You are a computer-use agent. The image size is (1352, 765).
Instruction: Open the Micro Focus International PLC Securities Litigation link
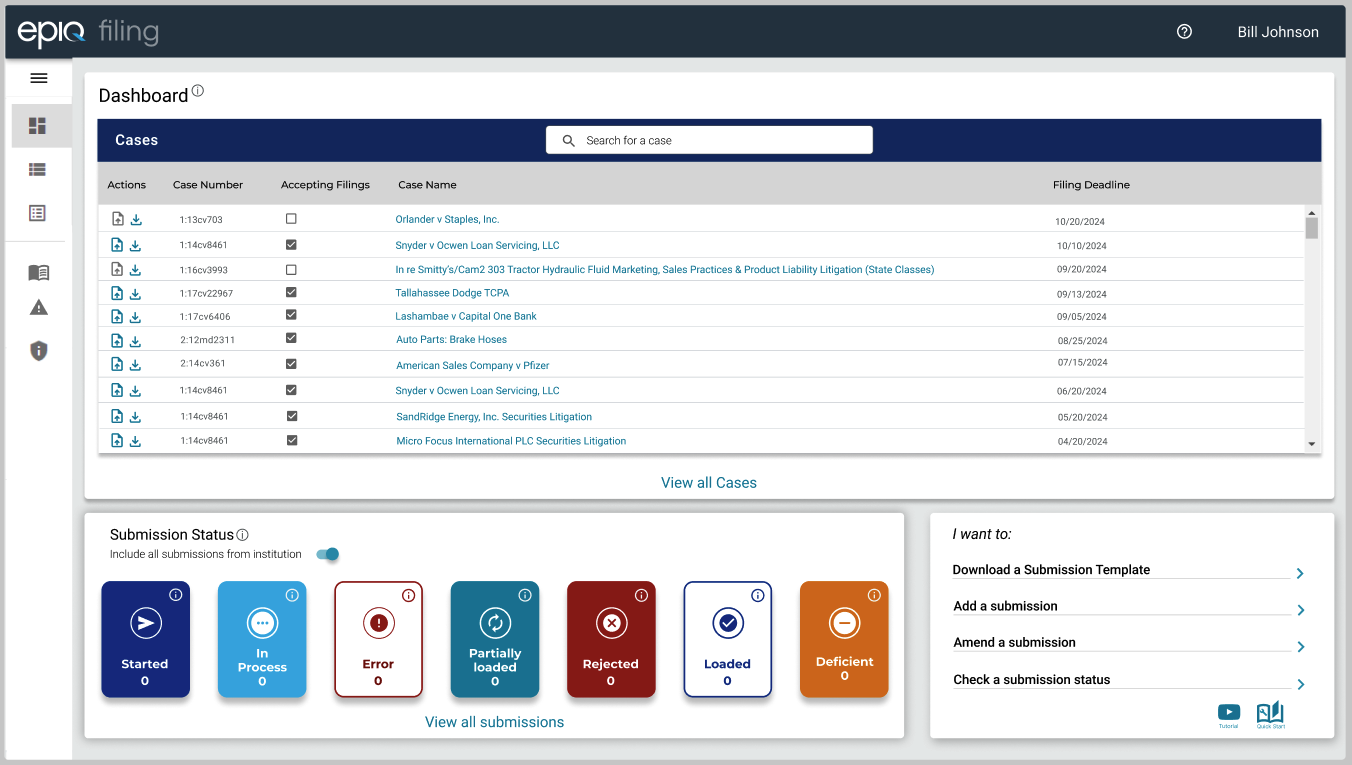(511, 441)
